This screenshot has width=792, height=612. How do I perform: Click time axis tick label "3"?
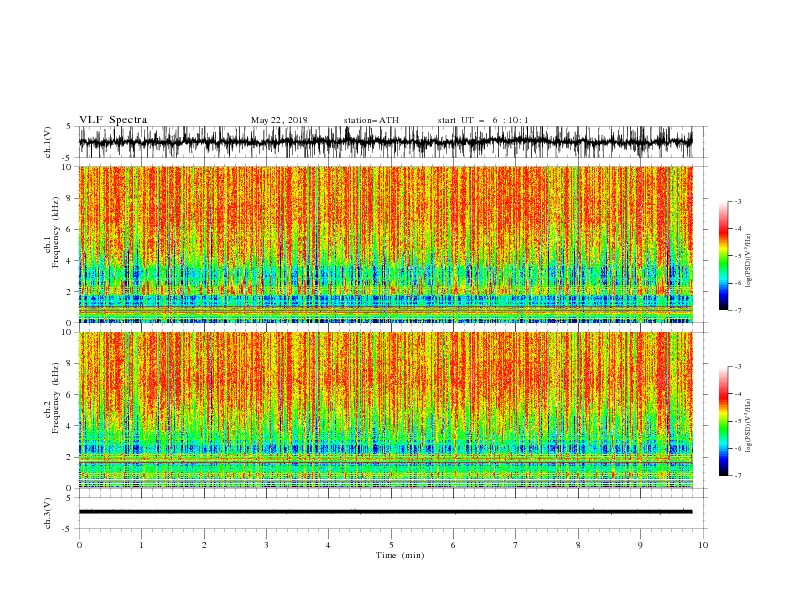tap(266, 545)
